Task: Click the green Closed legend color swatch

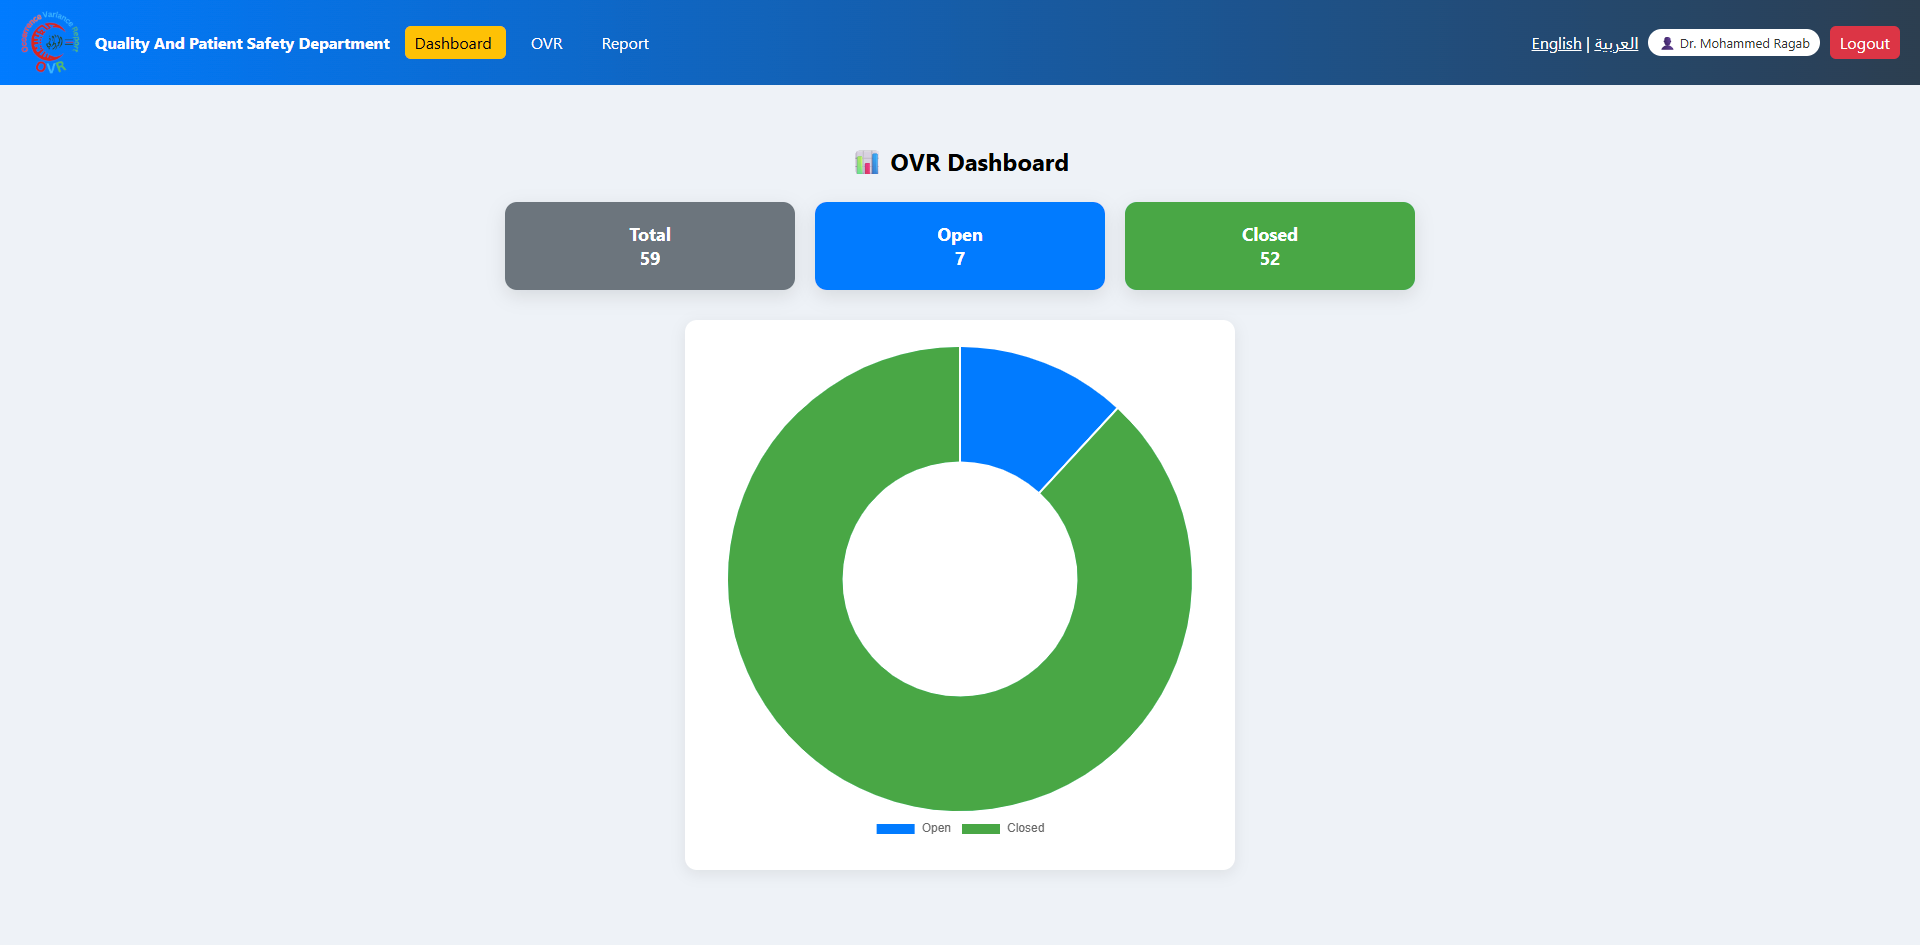Action: tap(981, 828)
